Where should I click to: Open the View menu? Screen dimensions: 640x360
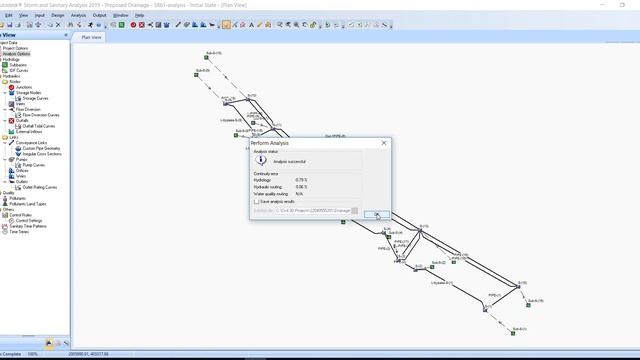24,15
